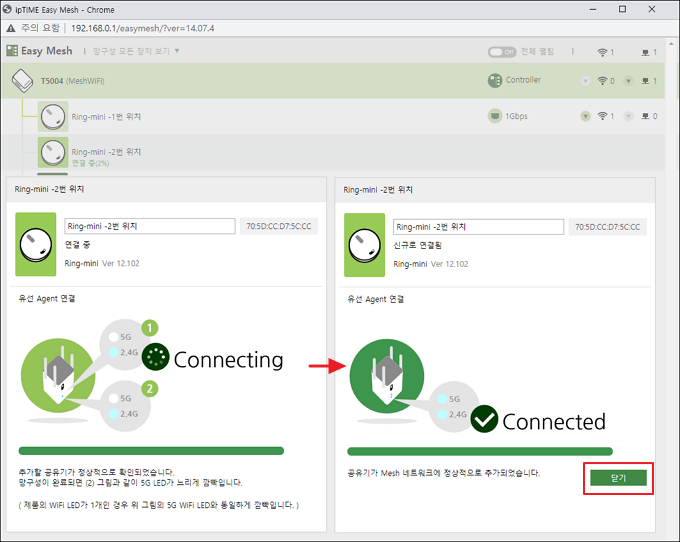
Task: Click wired port icon on T5004 row
Action: coord(645,81)
